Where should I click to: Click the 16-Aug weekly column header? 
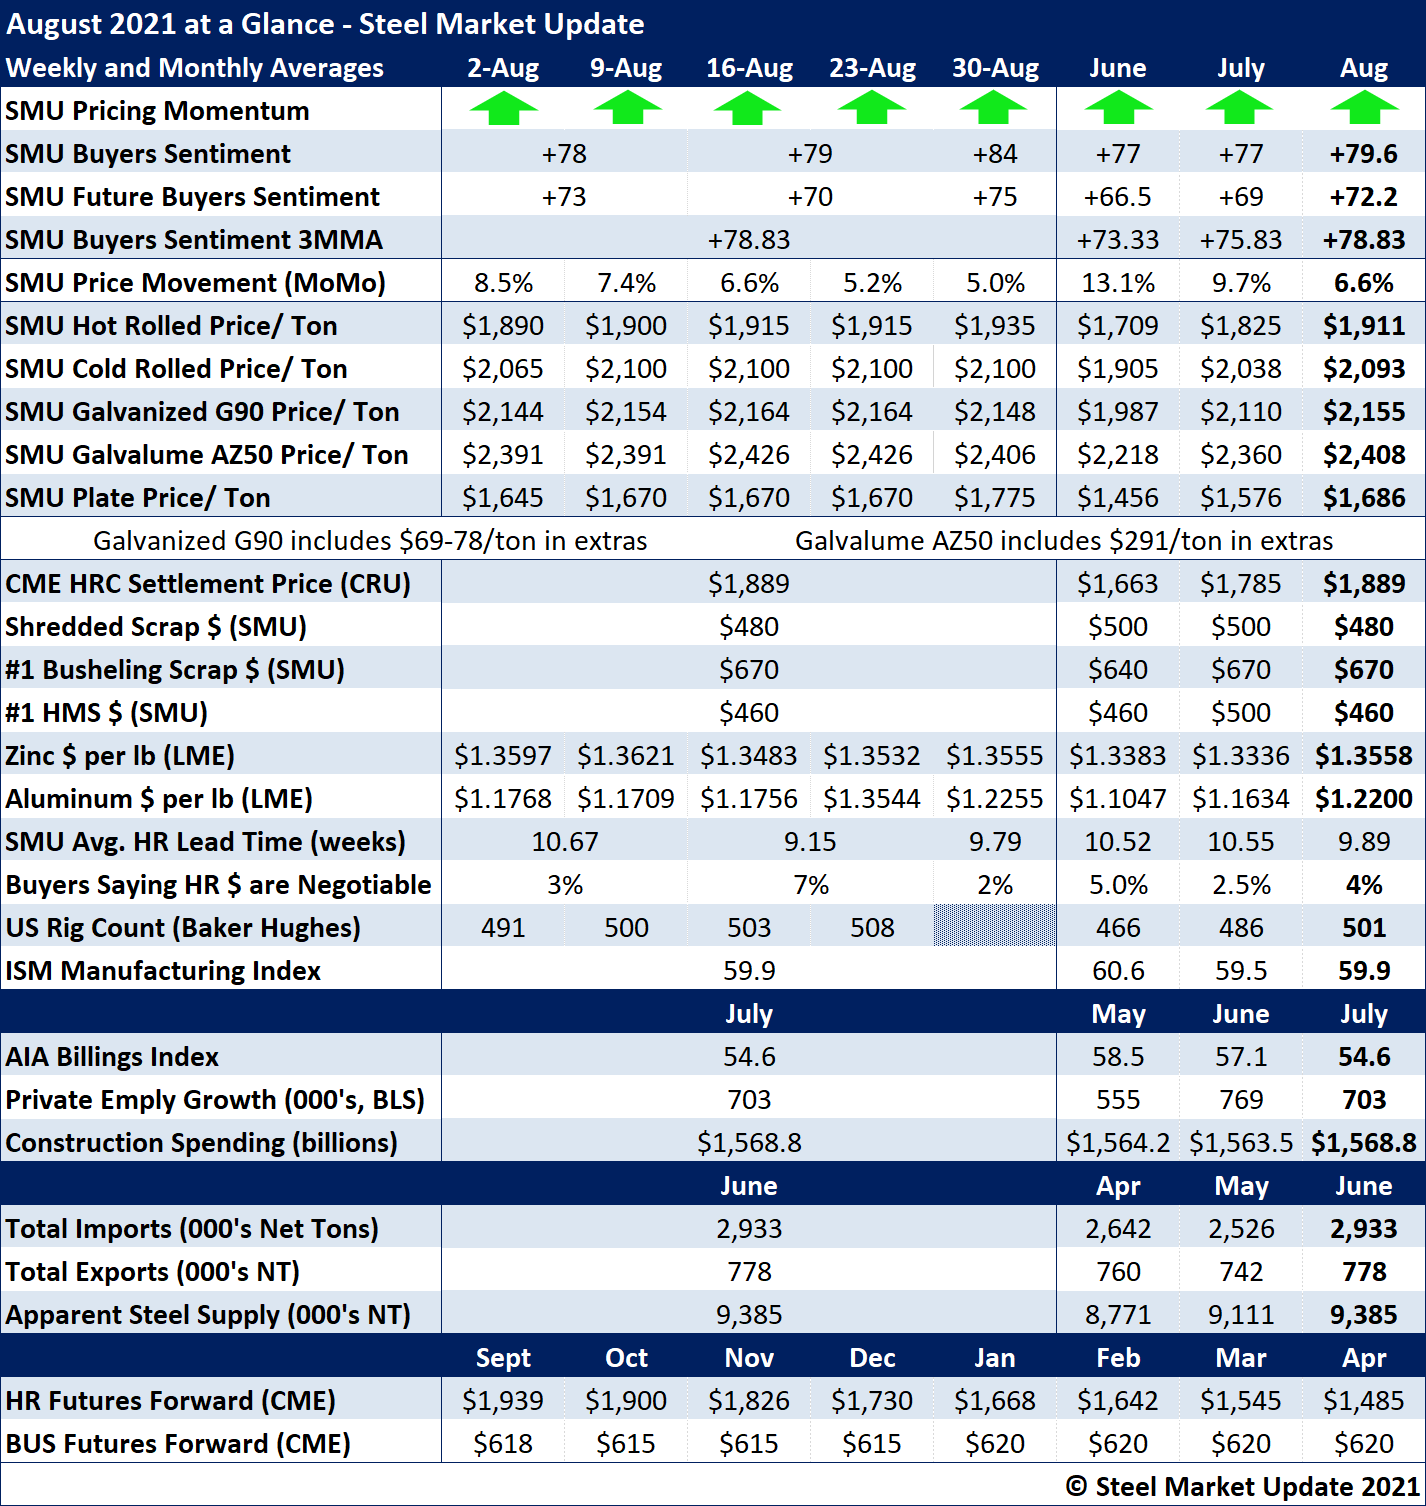[x=749, y=68]
